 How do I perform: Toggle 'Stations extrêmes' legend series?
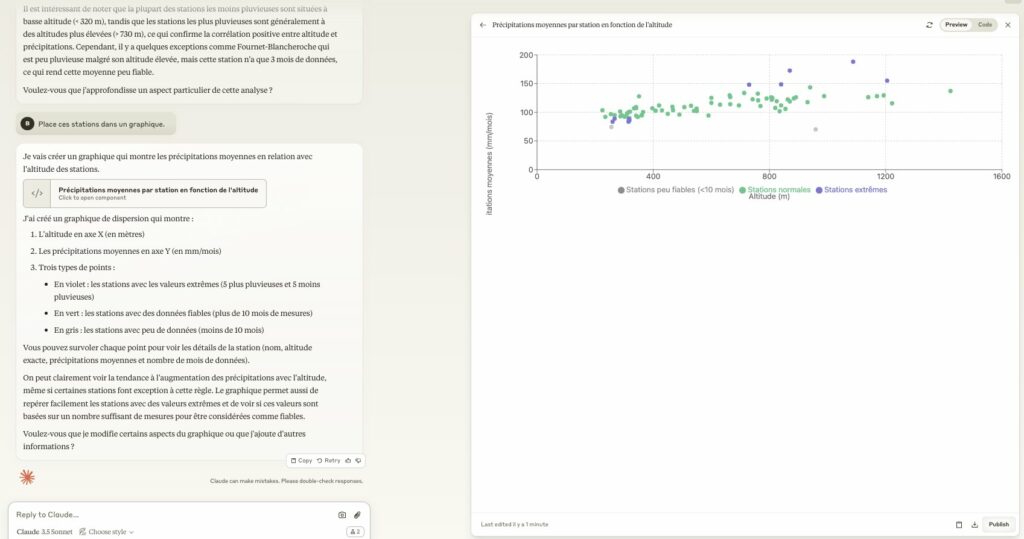[851, 189]
